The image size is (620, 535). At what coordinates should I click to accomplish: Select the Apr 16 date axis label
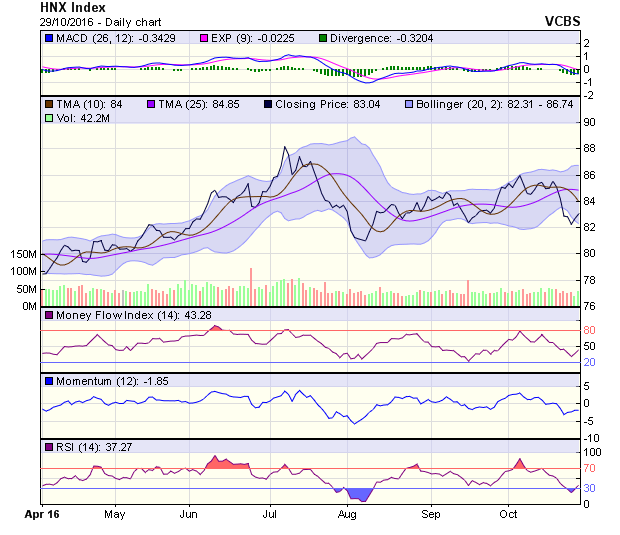(41, 514)
